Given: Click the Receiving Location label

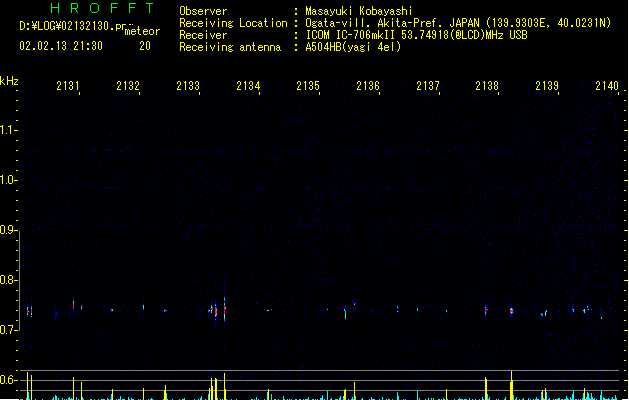Looking at the screenshot, I should pos(233,23).
